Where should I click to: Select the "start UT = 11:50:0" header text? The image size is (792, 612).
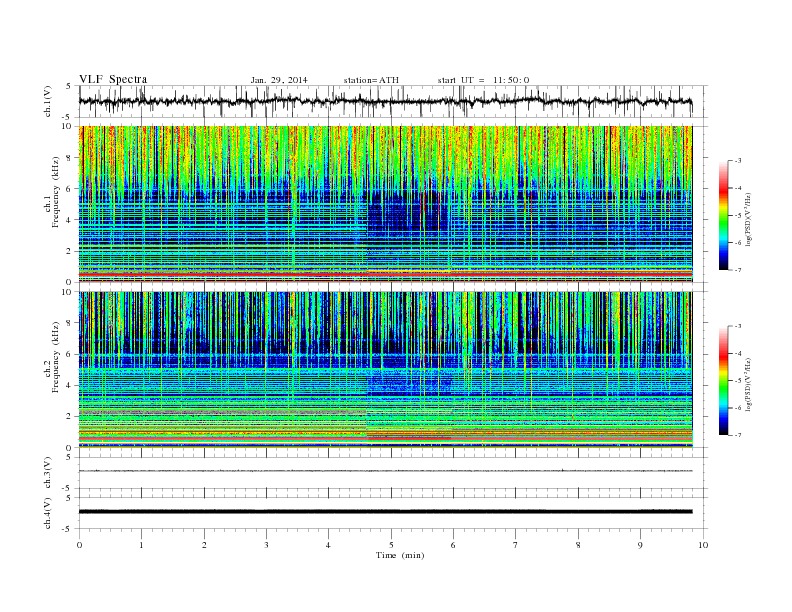(x=483, y=80)
